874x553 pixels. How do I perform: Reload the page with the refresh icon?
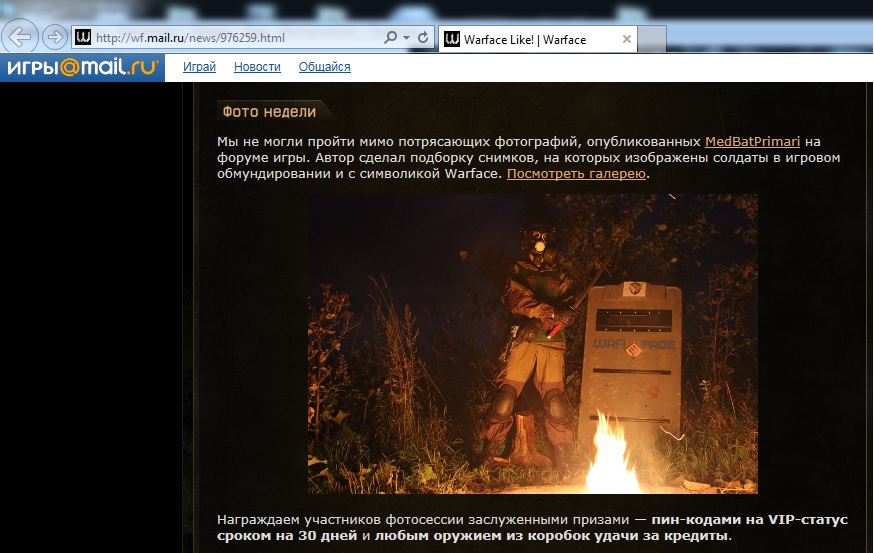[x=423, y=37]
